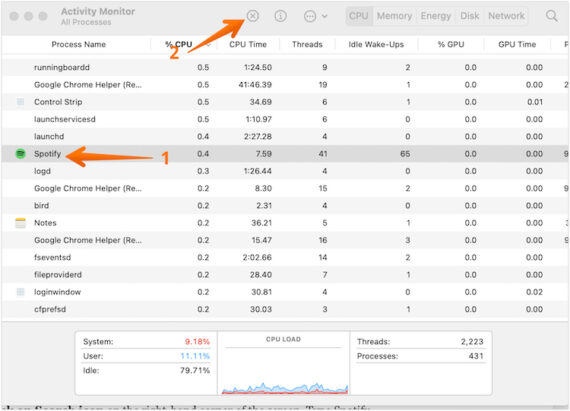
Task: Click the stop process (X) toolbar icon
Action: pos(253,16)
